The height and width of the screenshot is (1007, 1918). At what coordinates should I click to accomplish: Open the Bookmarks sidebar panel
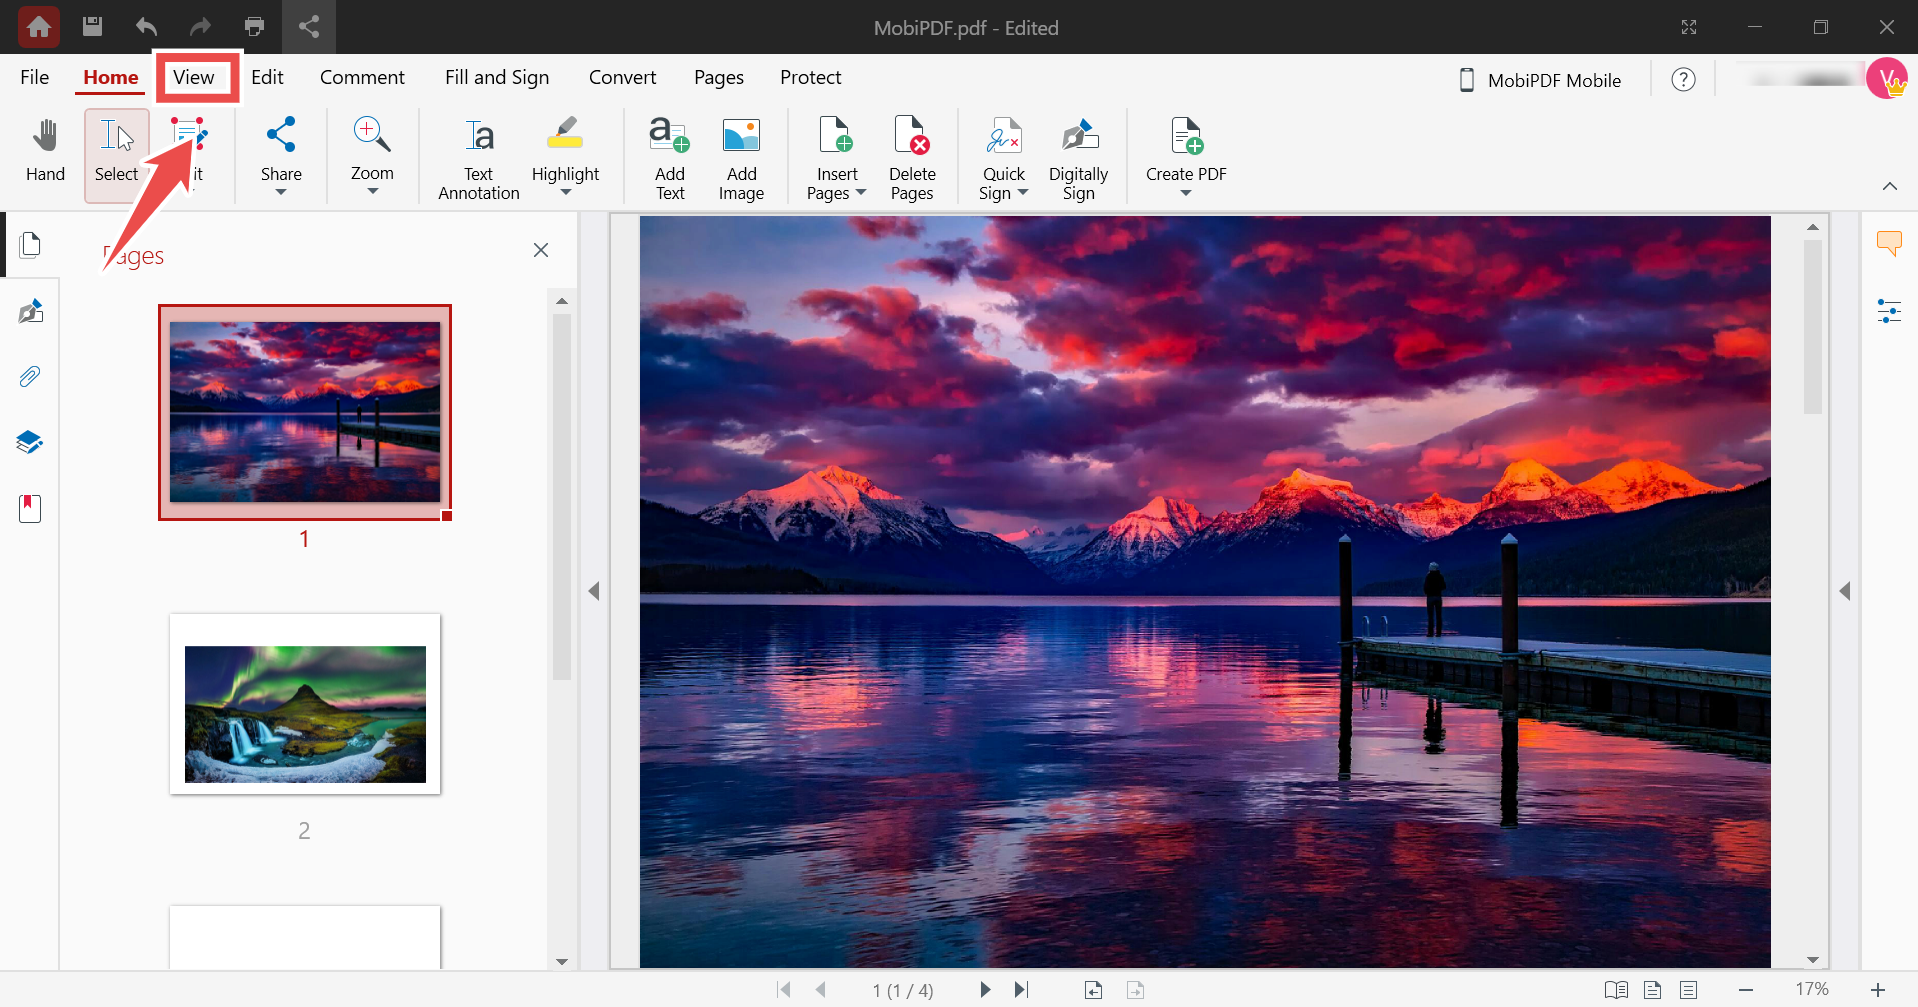pyautogui.click(x=29, y=508)
